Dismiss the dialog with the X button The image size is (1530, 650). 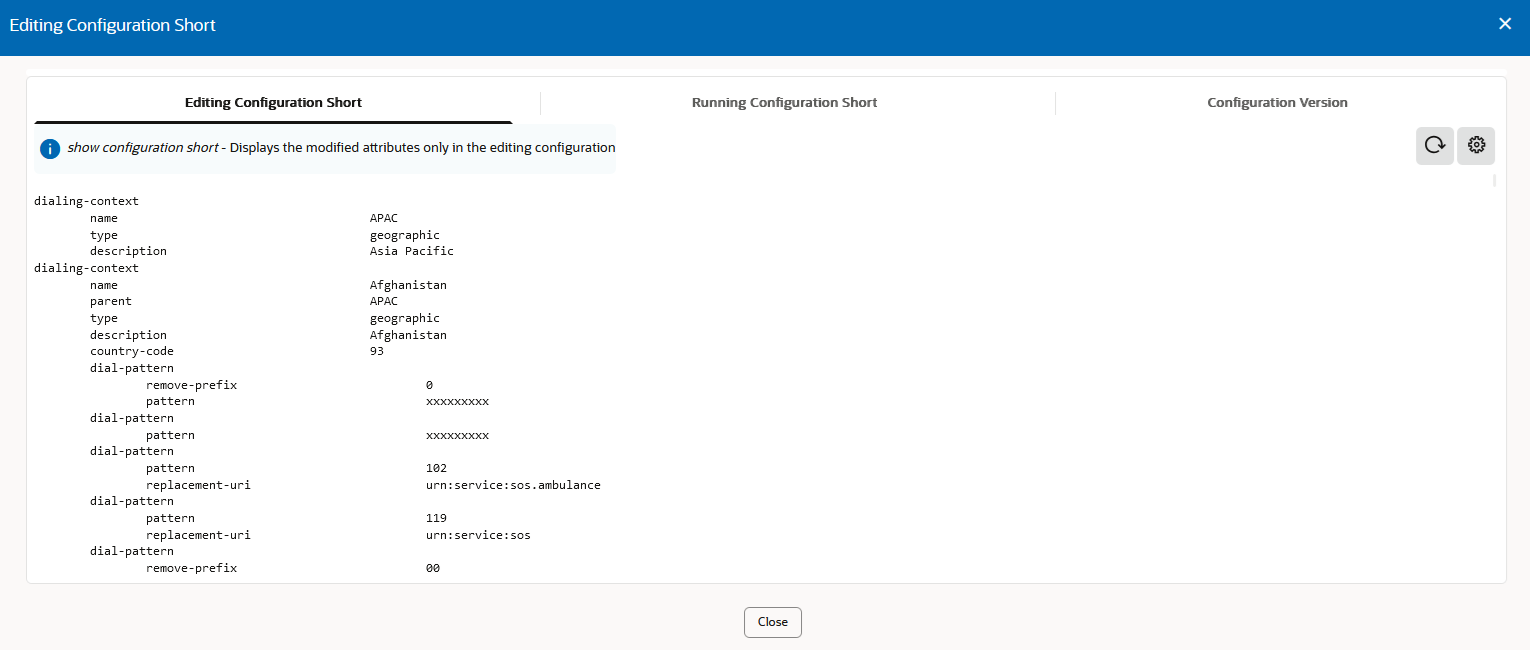pos(1505,23)
